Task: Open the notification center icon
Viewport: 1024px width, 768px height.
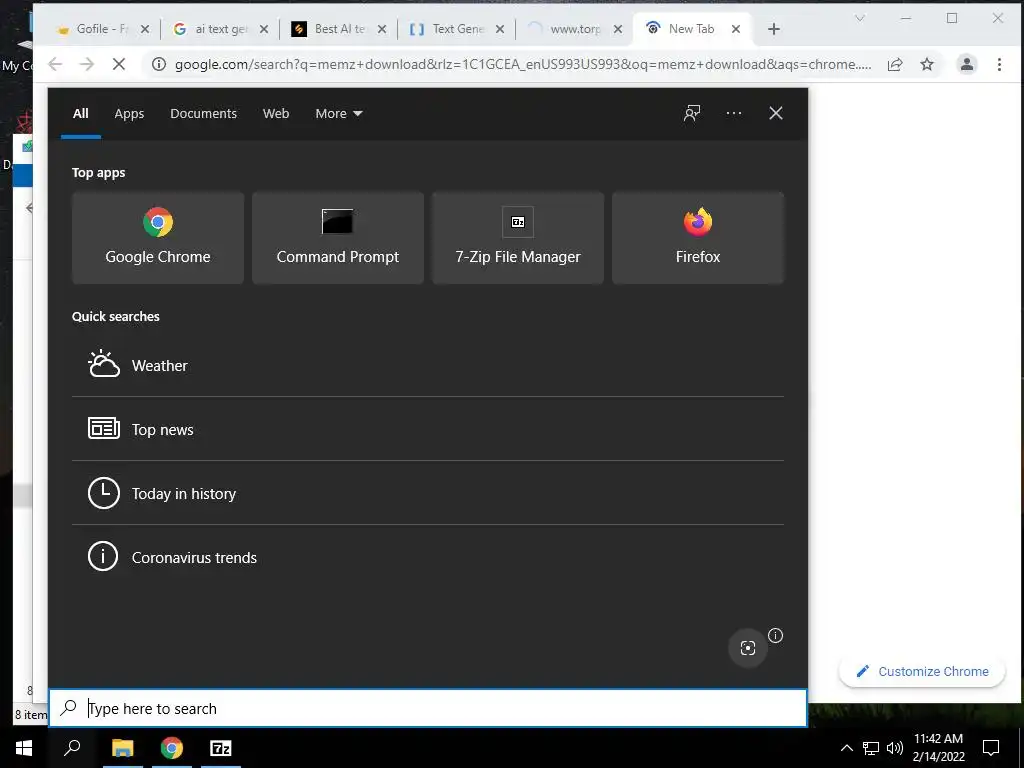Action: pyautogui.click(x=991, y=748)
